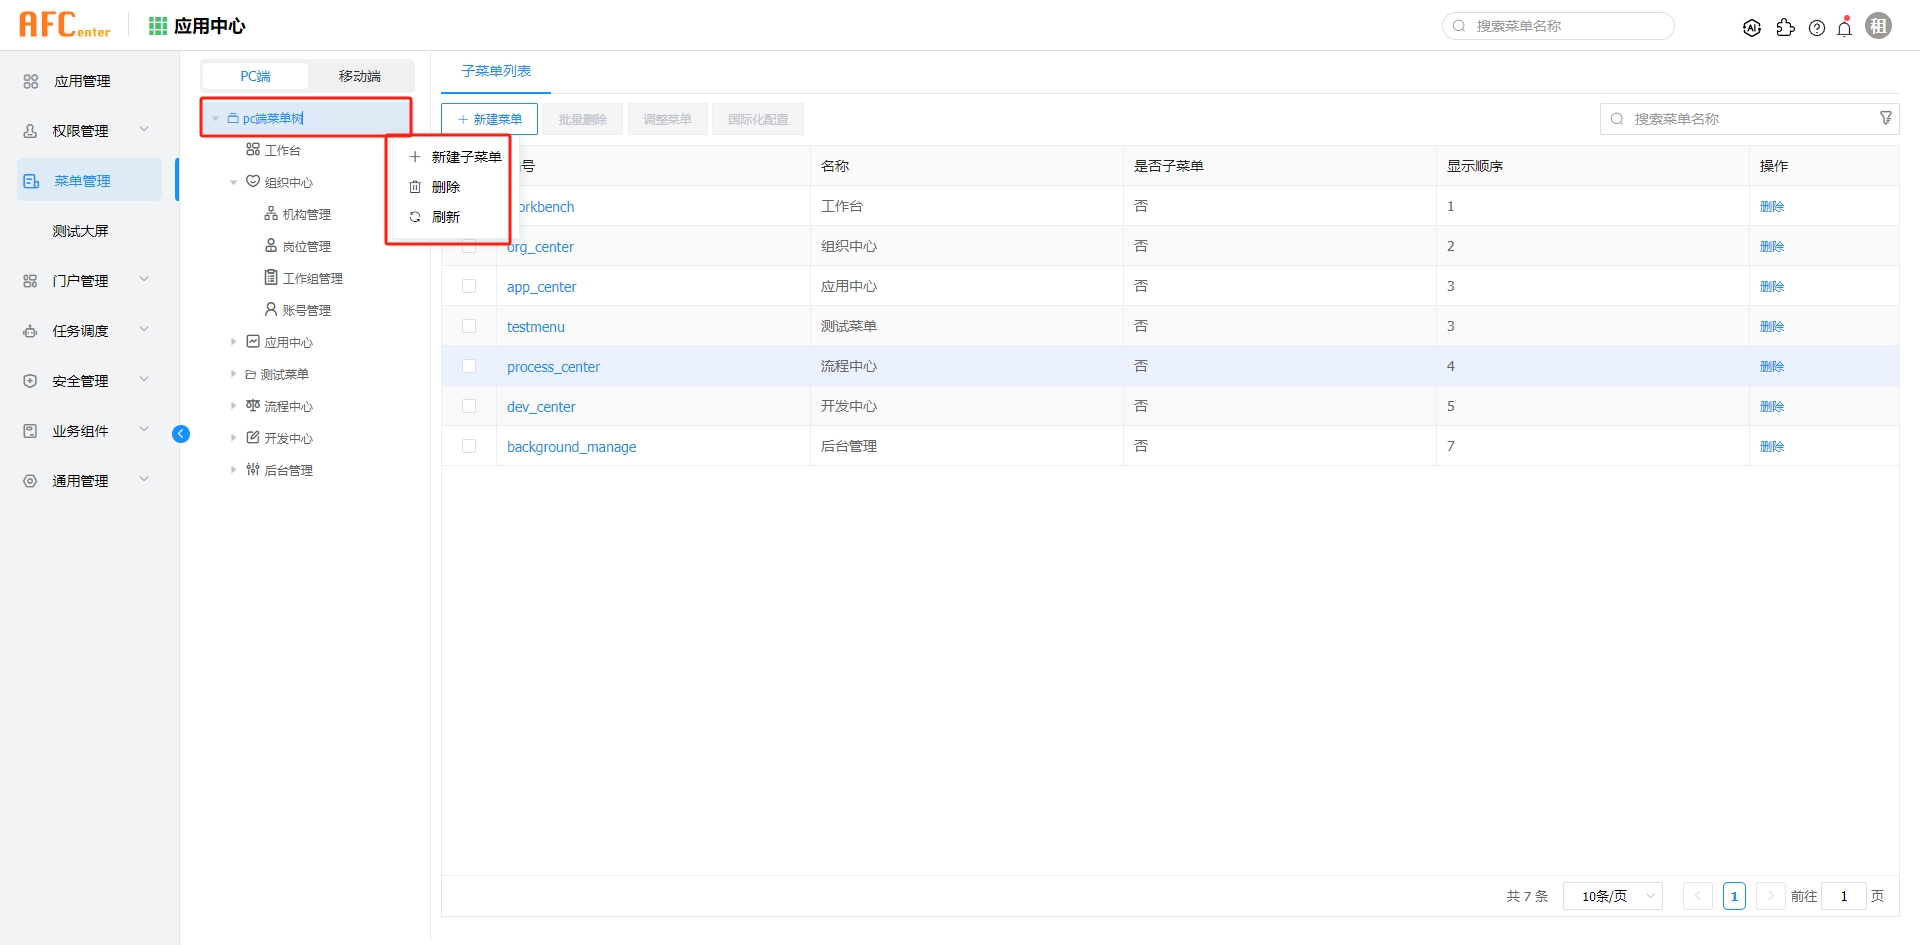
Task: Open the process_center link
Action: (554, 366)
